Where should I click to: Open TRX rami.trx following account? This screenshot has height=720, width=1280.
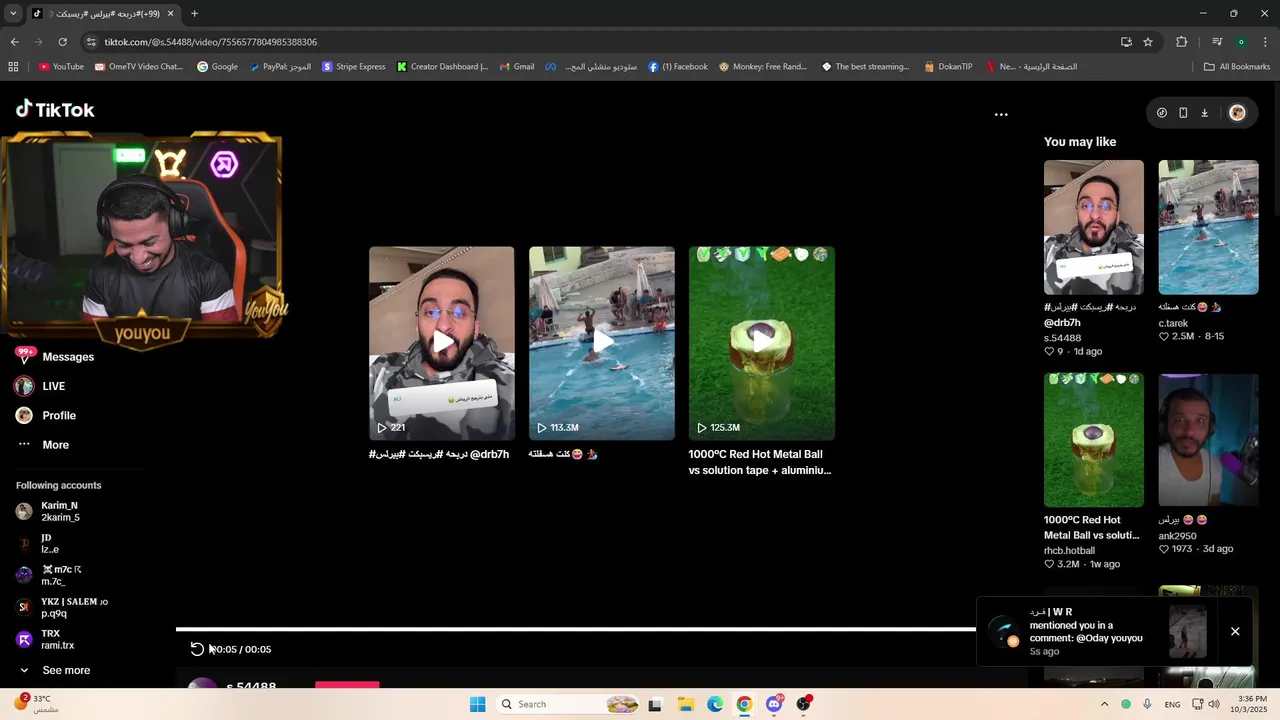57,640
